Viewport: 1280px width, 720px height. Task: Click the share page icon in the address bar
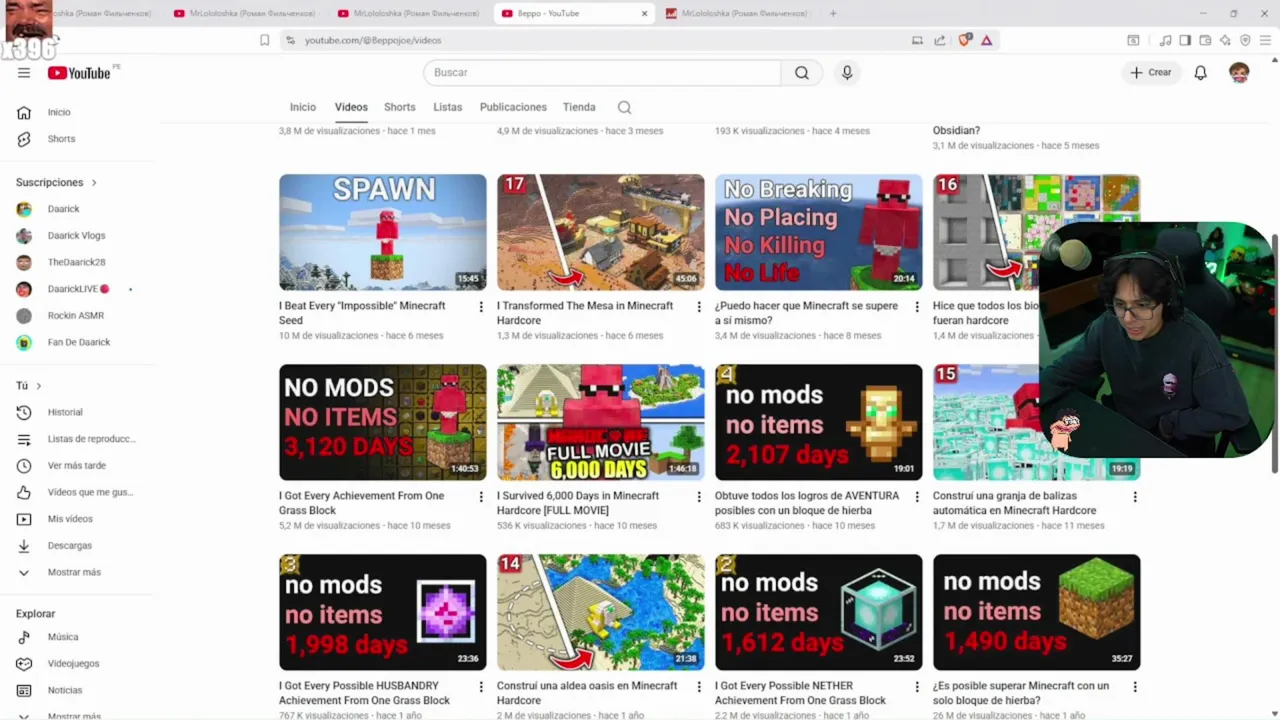point(940,40)
